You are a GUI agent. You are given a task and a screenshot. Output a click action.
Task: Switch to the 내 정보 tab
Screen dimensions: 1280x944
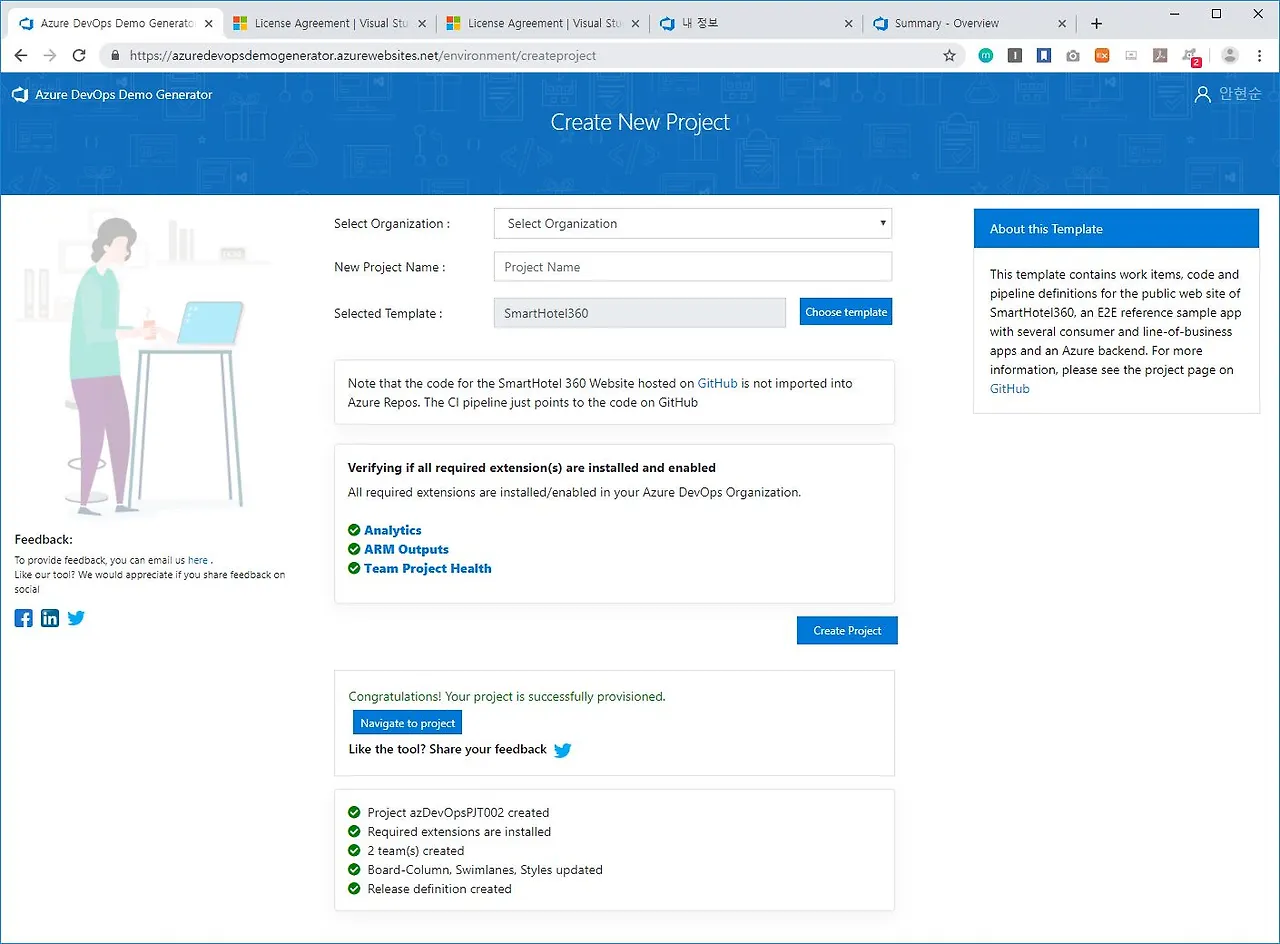click(x=756, y=23)
